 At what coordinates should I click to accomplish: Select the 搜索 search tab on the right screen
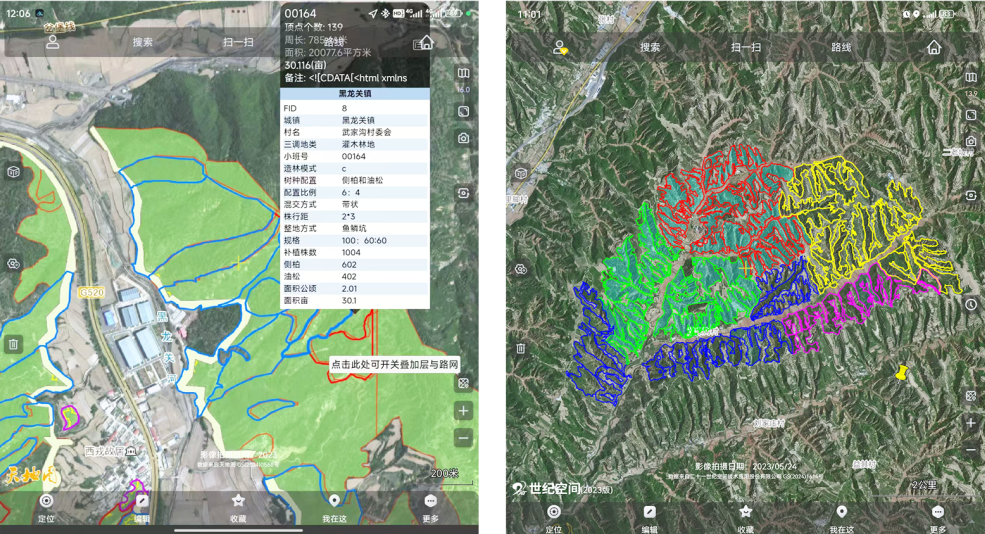click(650, 47)
